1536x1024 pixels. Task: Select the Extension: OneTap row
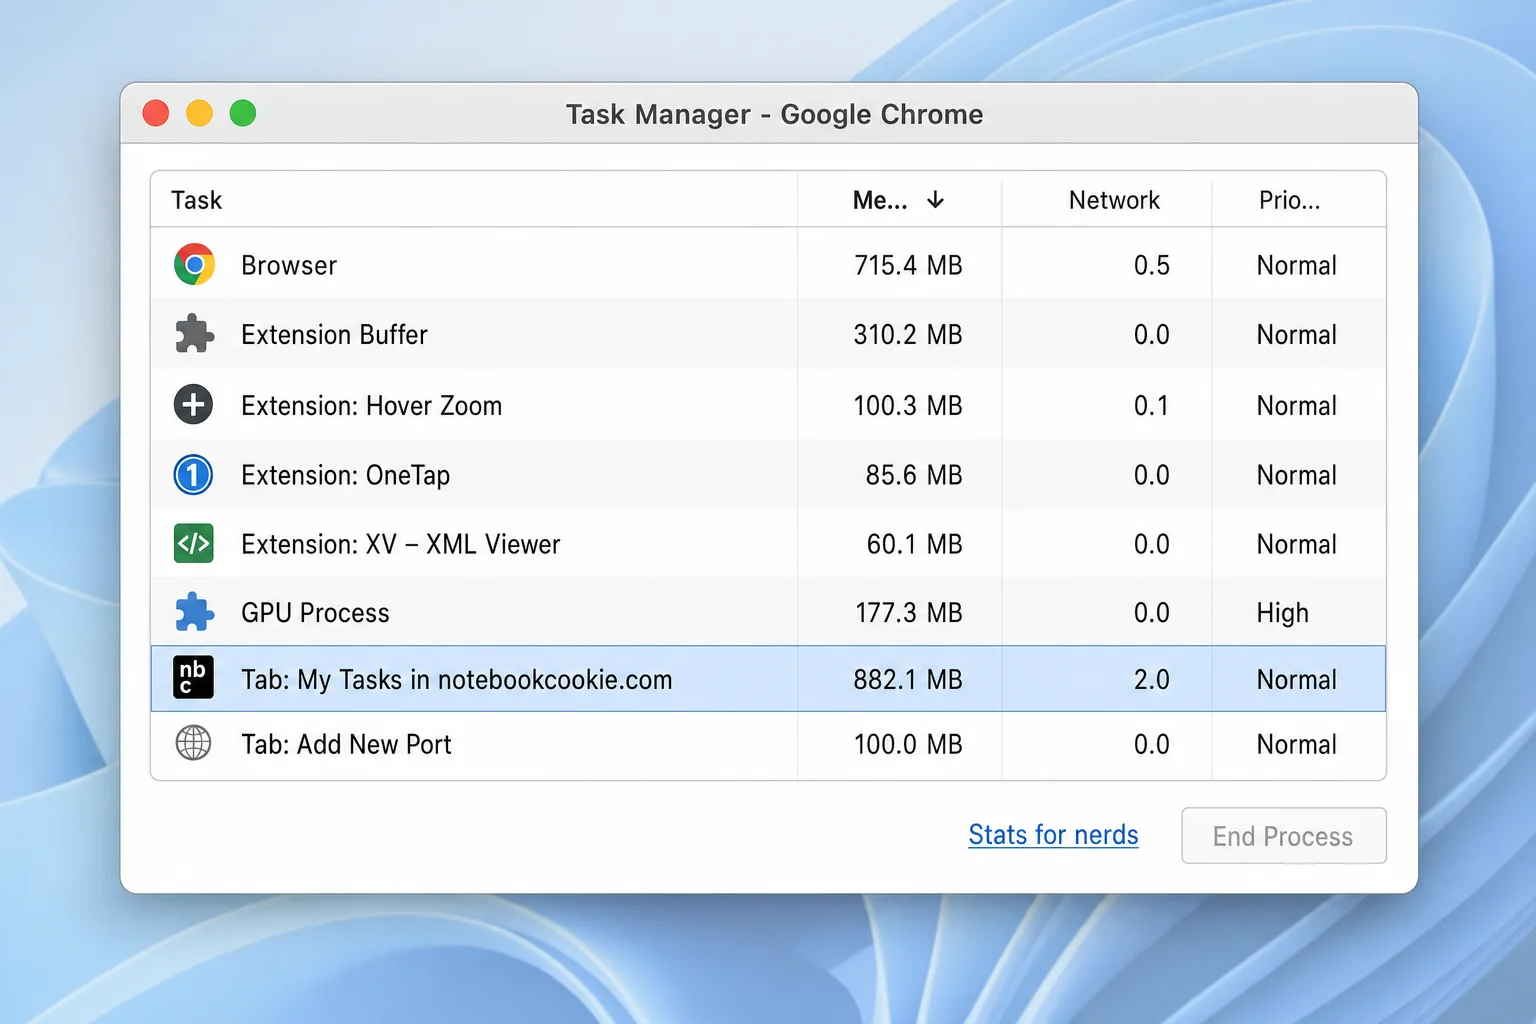(x=768, y=475)
